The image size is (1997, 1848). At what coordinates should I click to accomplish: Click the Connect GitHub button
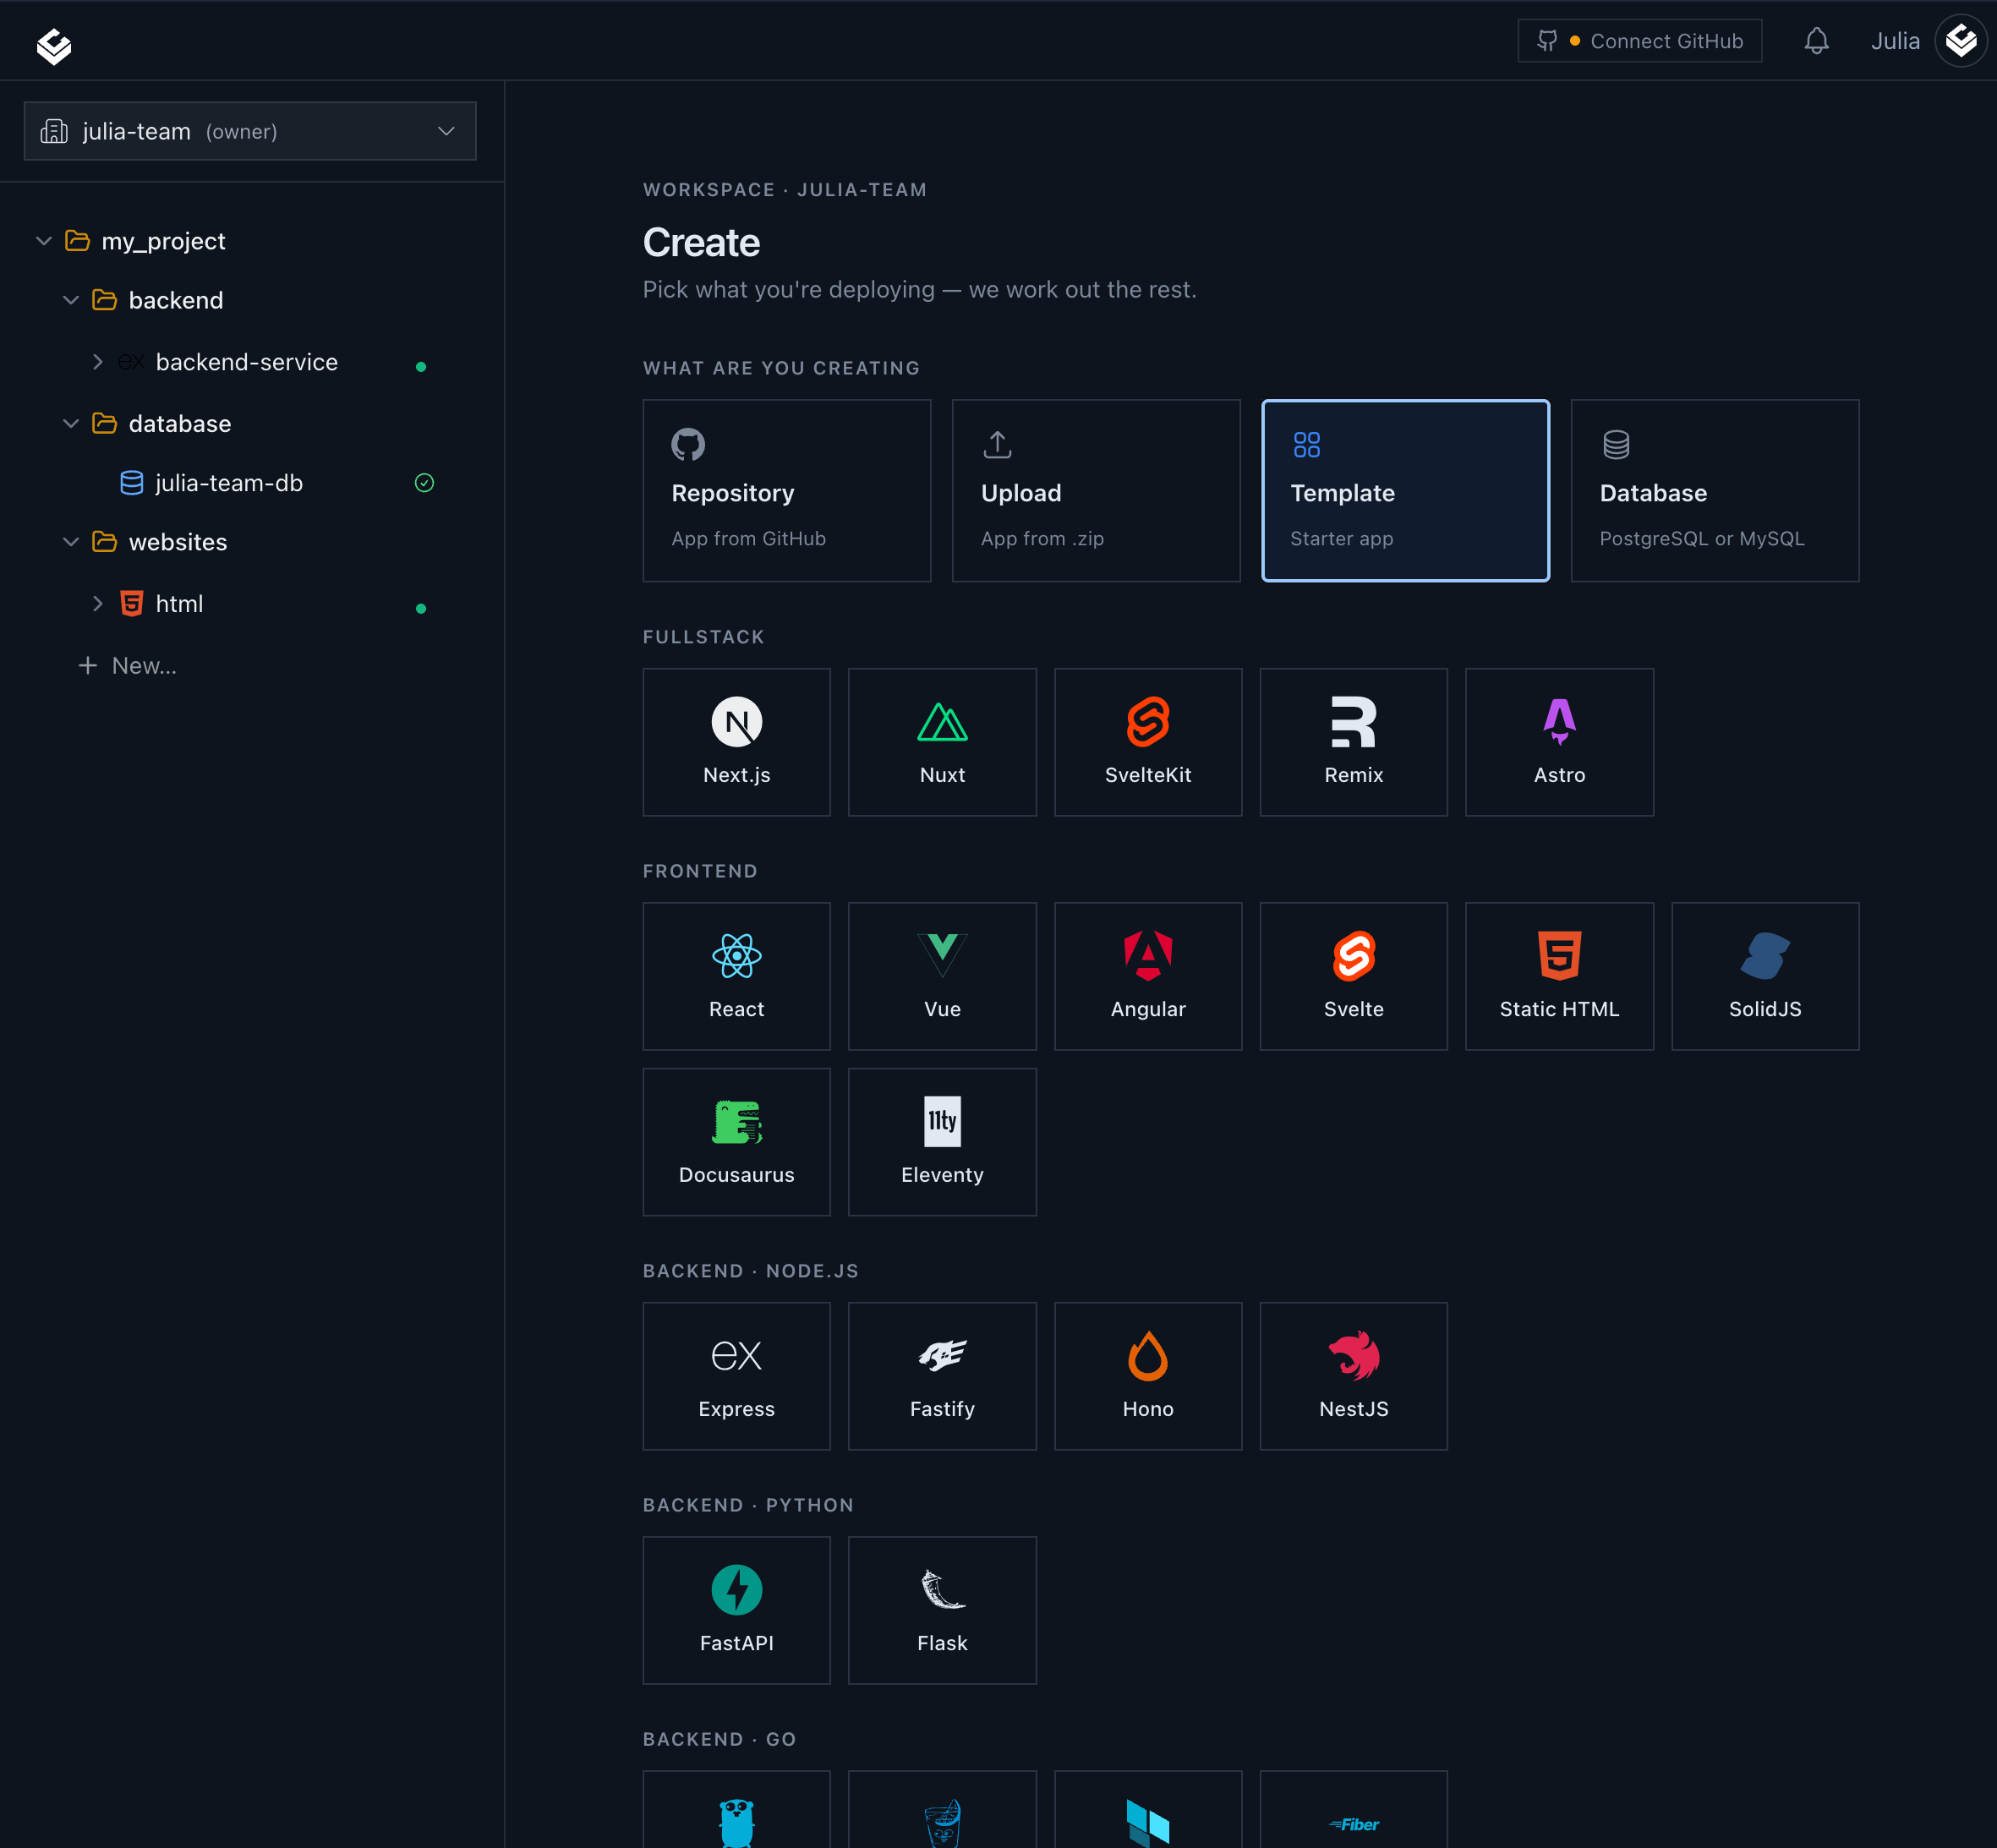(1639, 41)
